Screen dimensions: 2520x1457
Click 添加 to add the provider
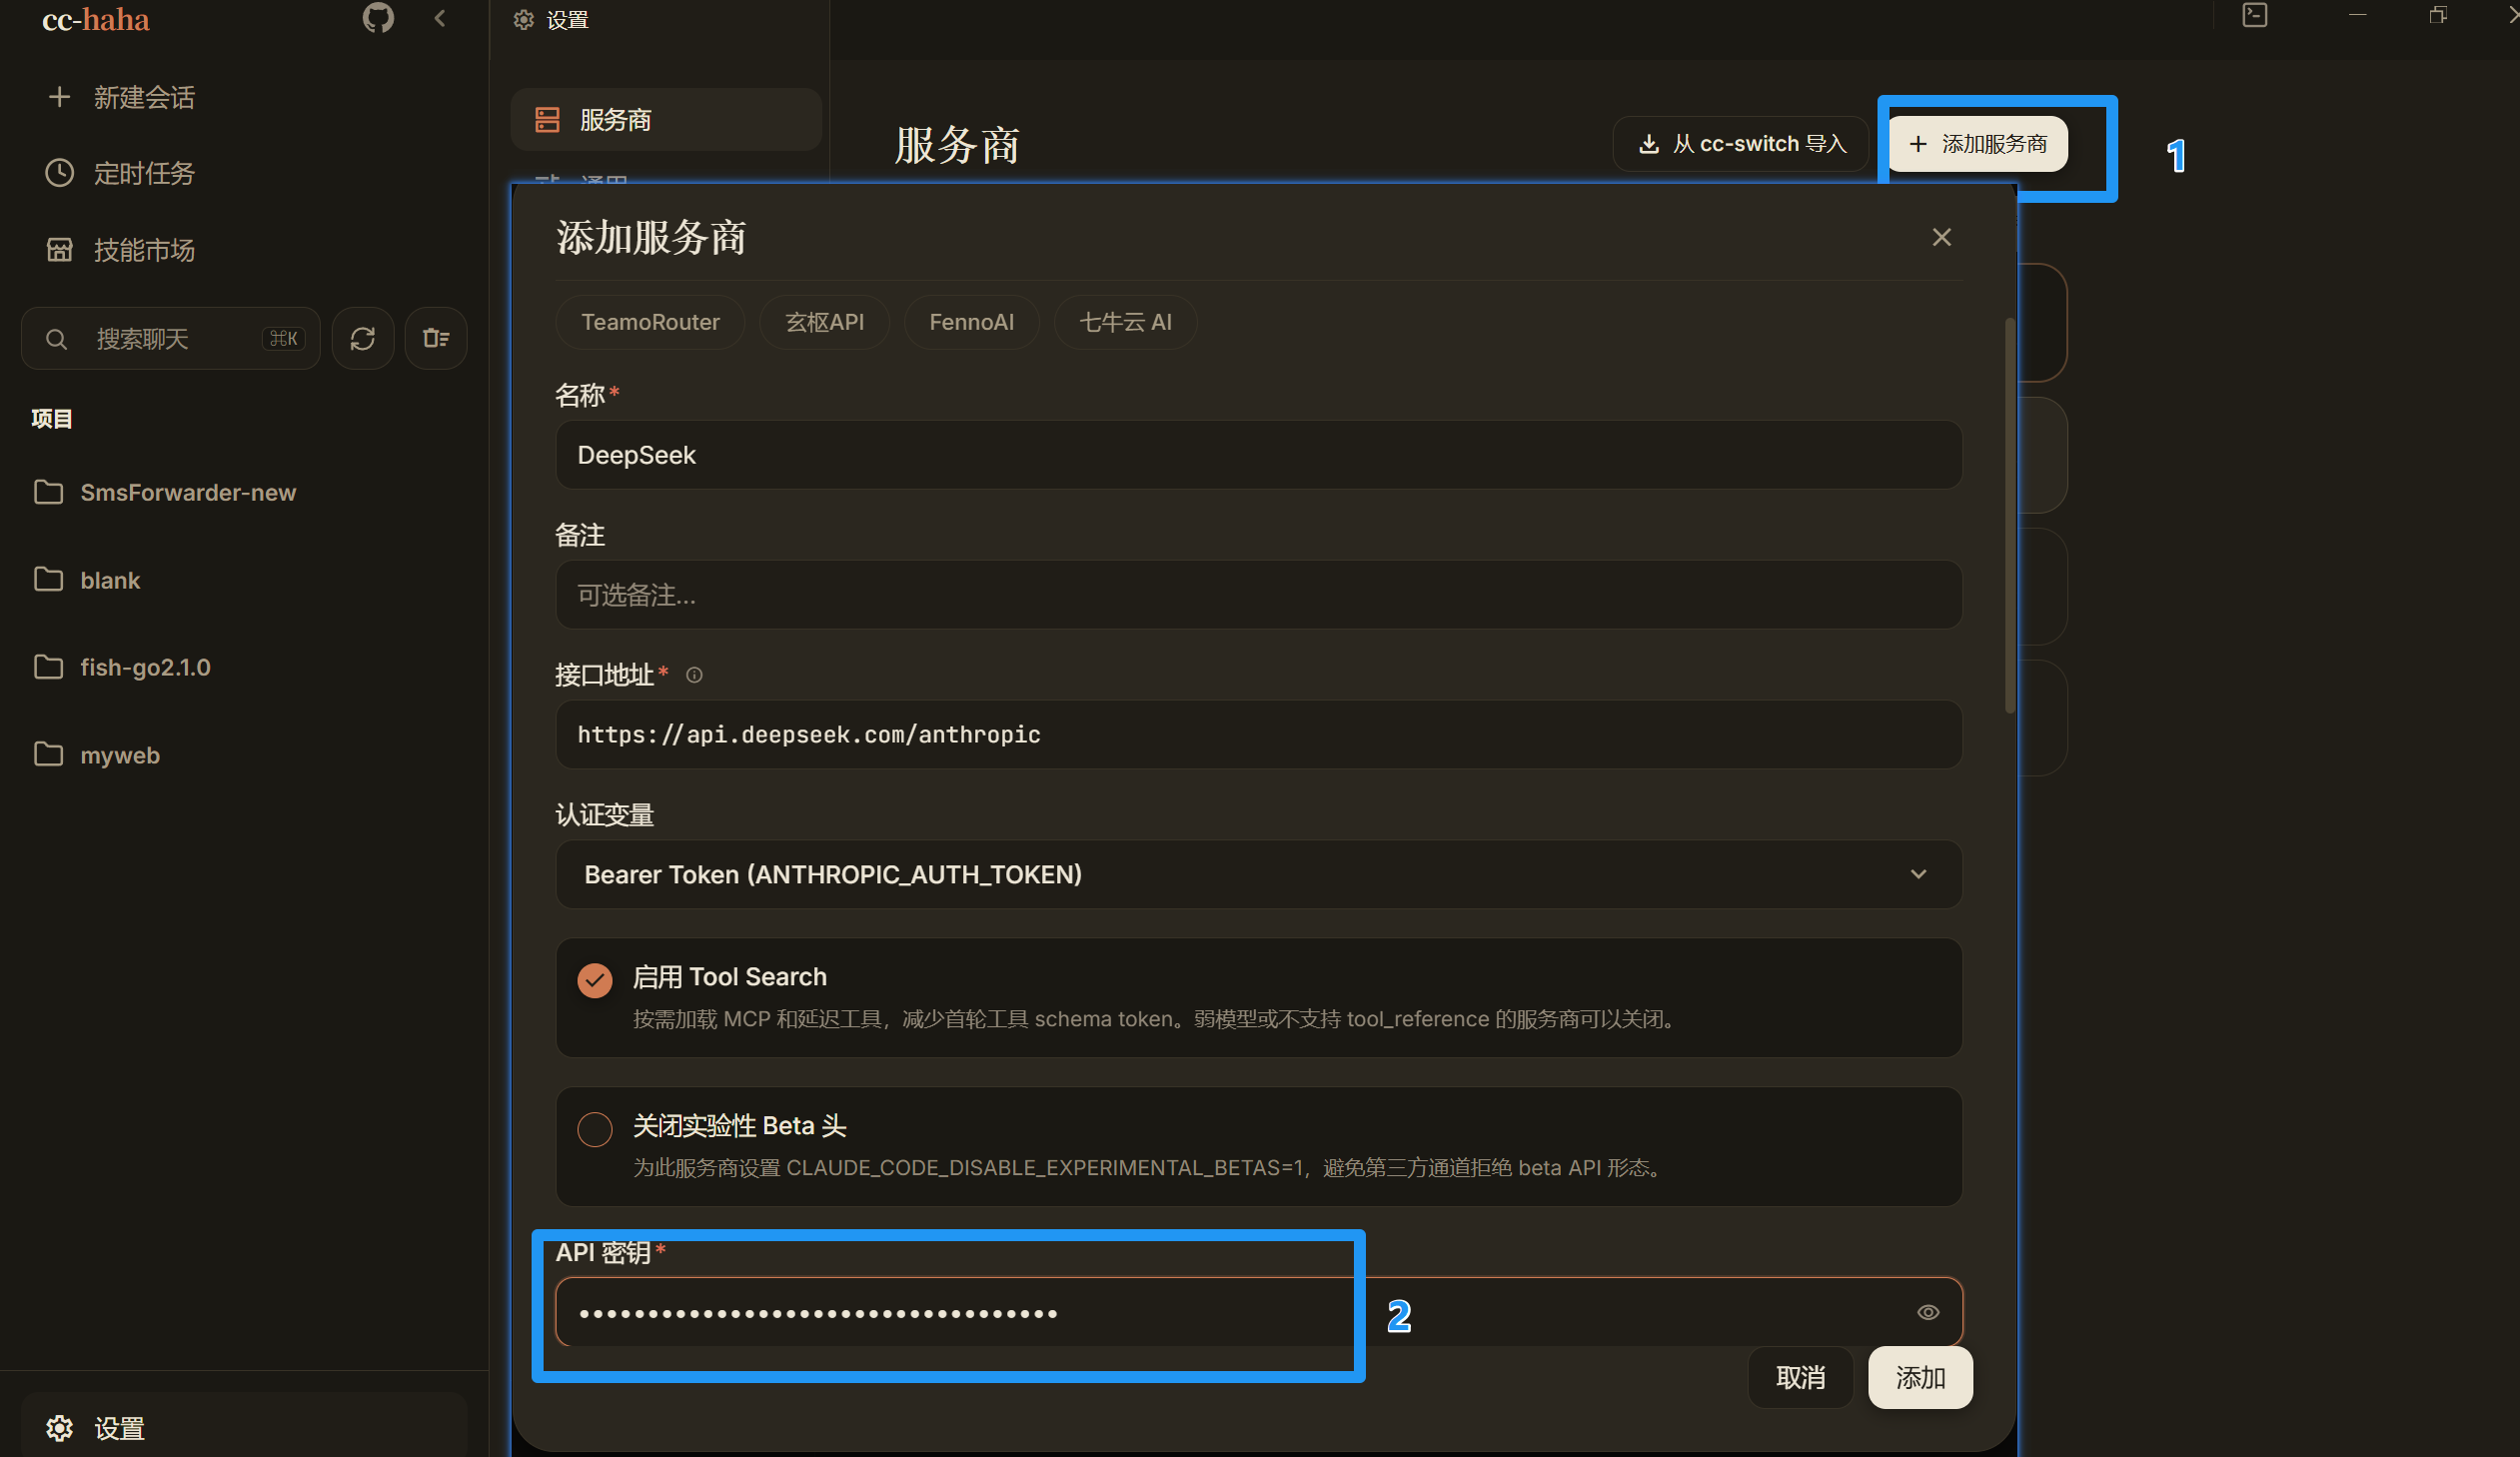(x=1921, y=1378)
